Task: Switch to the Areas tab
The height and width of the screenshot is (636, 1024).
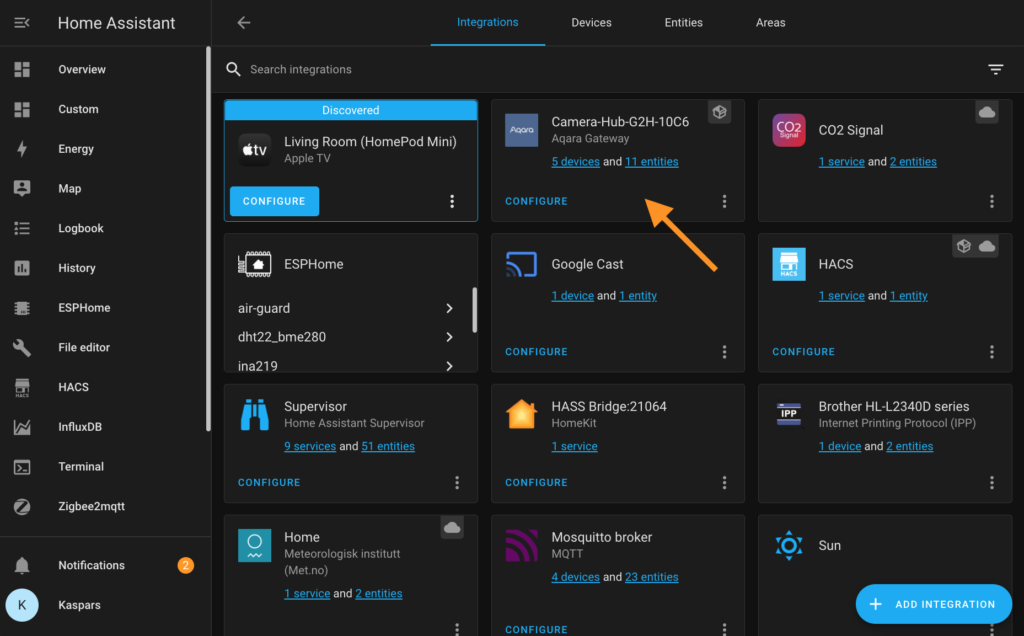Action: coord(770,22)
